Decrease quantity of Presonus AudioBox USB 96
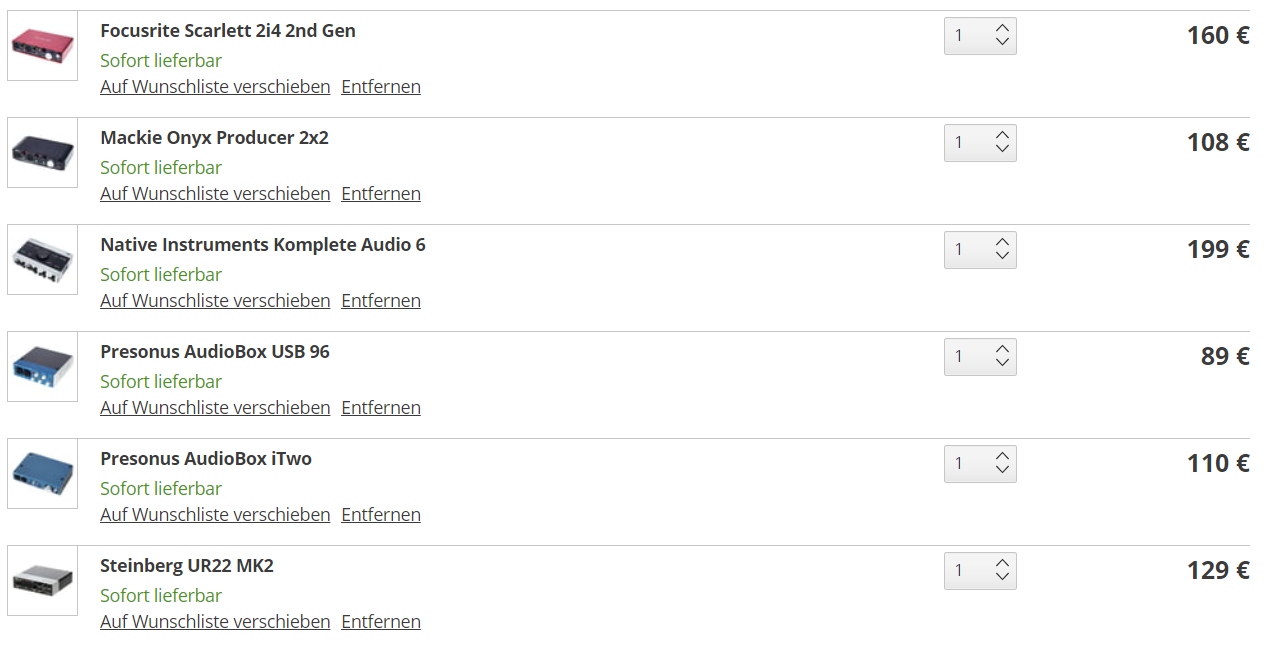The height and width of the screenshot is (647, 1274). pyautogui.click(x=1002, y=364)
